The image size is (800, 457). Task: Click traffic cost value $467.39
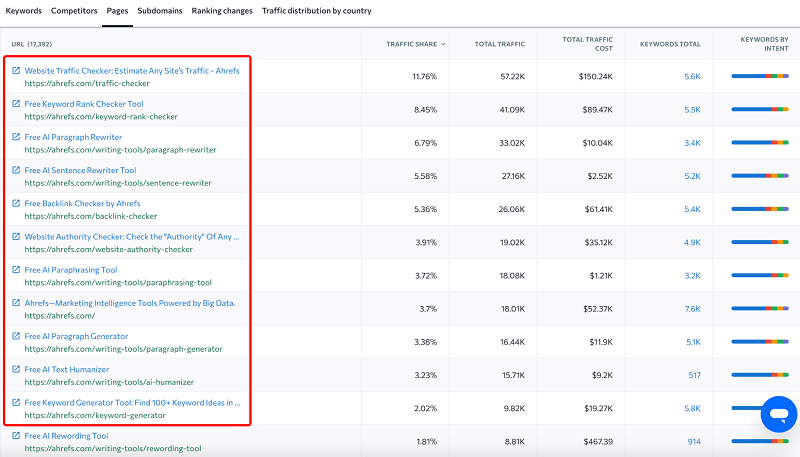point(598,442)
